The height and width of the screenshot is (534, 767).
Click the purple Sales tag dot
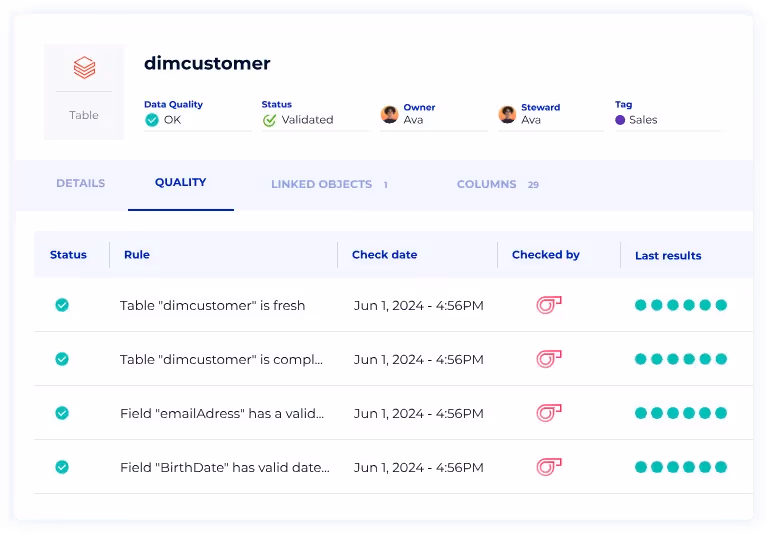(x=620, y=120)
